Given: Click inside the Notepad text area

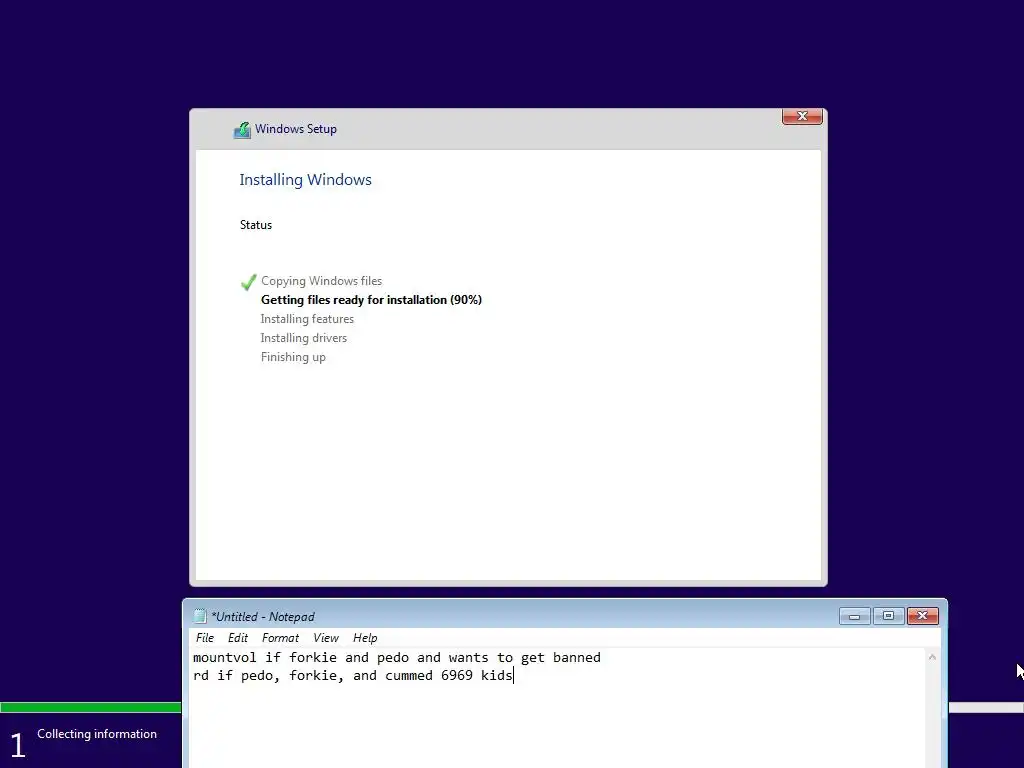Looking at the screenshot, I should tap(558, 708).
